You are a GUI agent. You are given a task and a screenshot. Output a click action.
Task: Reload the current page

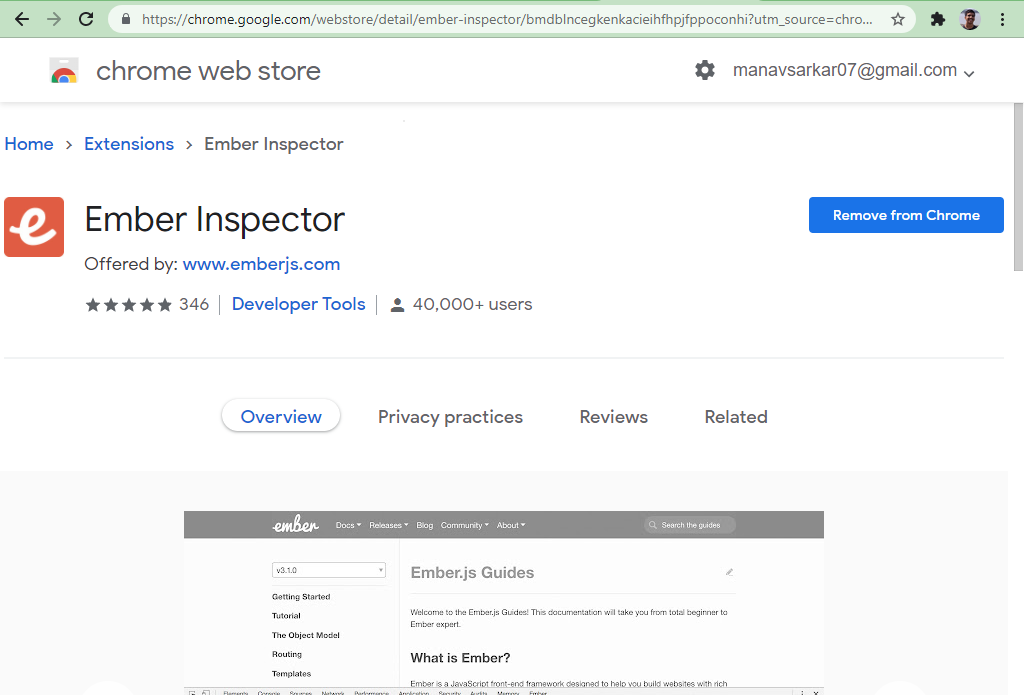coord(86,19)
